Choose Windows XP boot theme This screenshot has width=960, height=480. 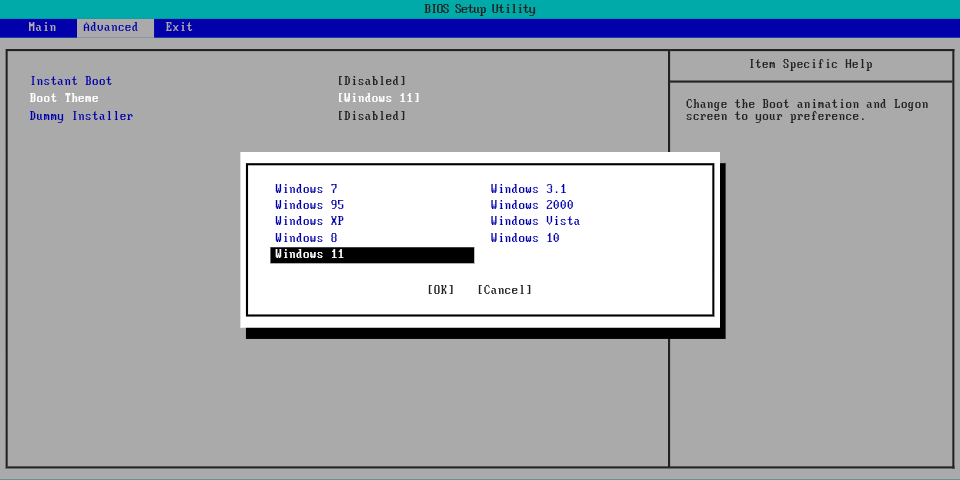point(310,221)
